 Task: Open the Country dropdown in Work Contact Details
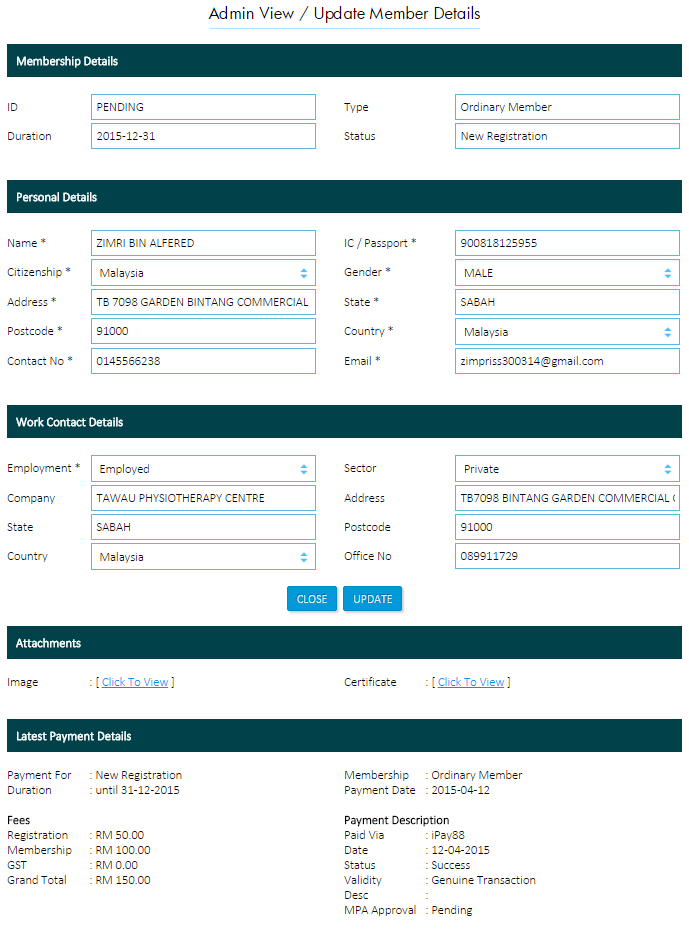203,557
